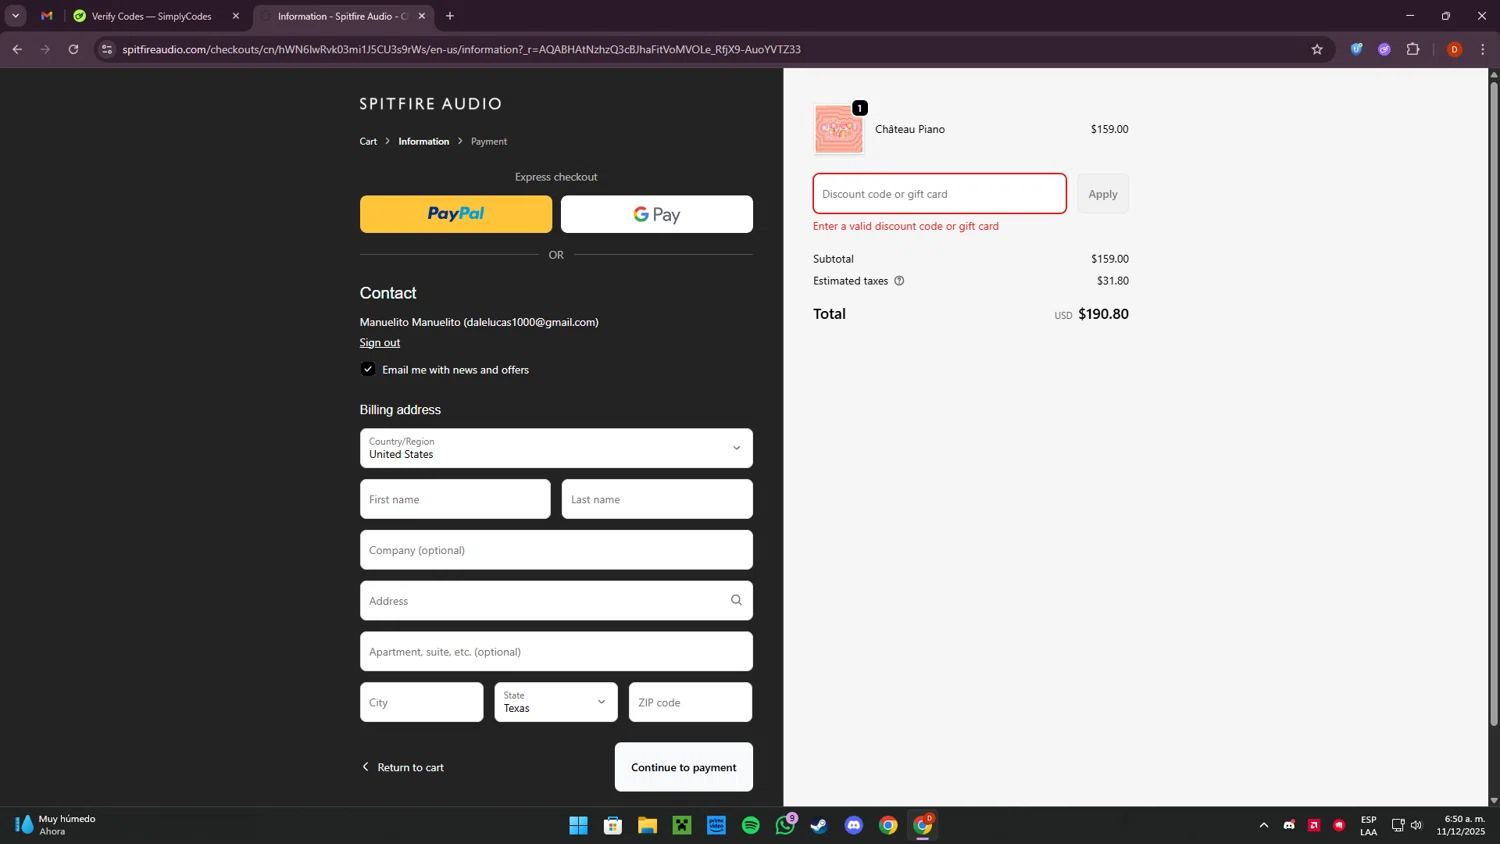
Task: Click the shield extension icon
Action: [1356, 49]
